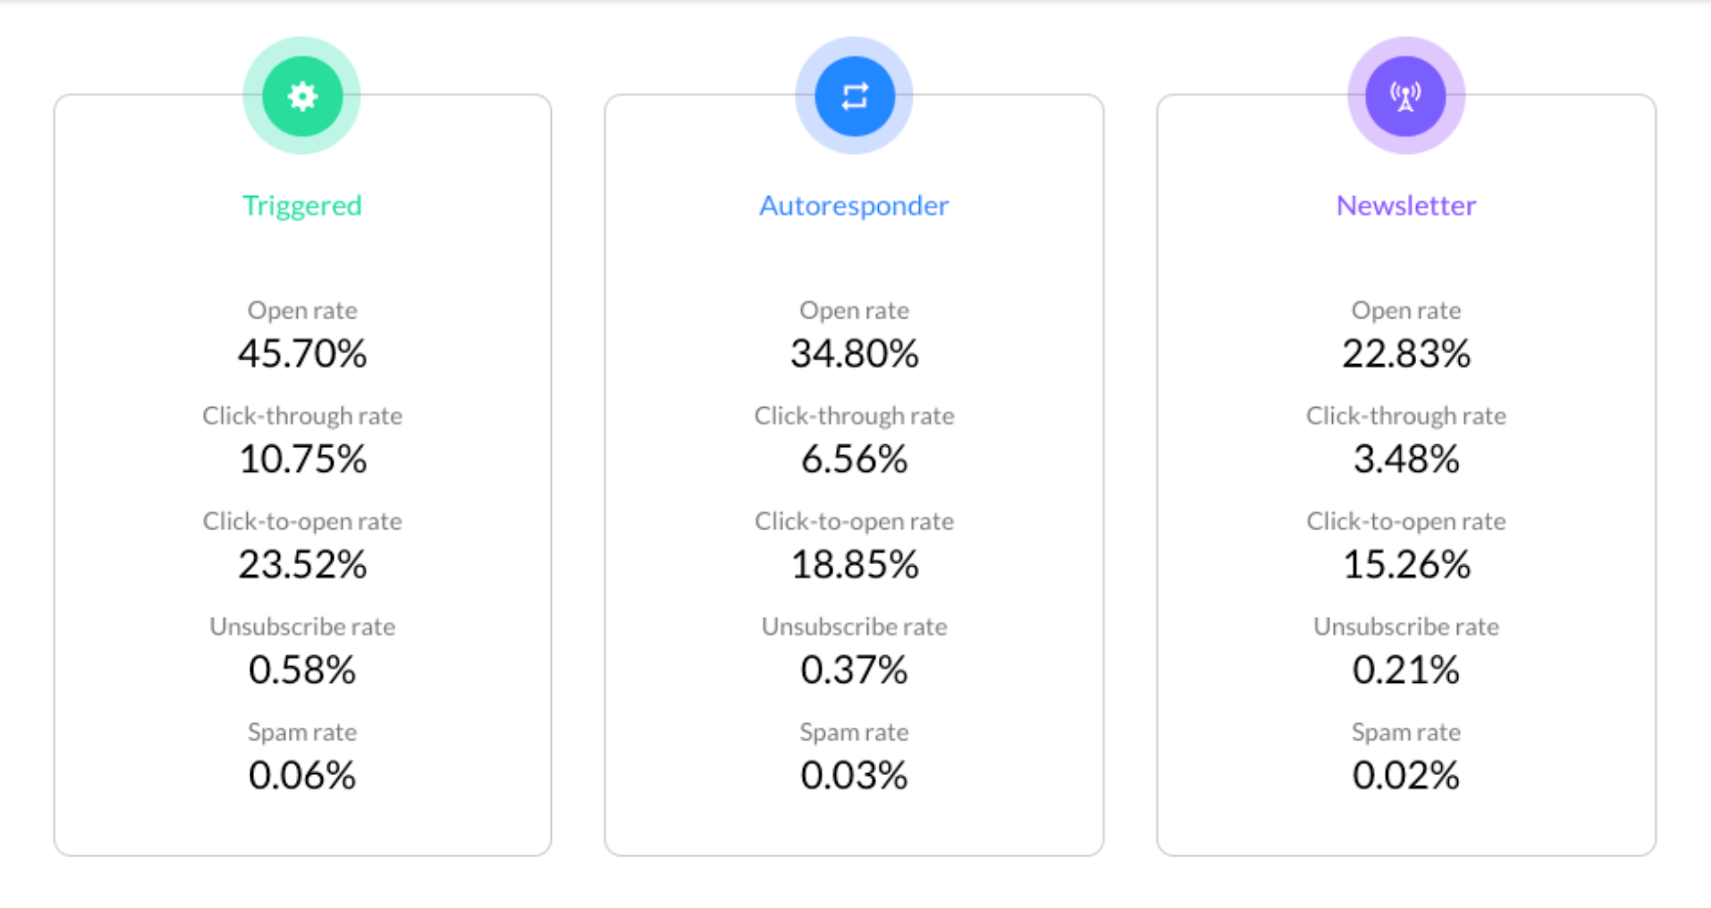The width and height of the screenshot is (1711, 908).
Task: Select Newsletter click-to-open rate 15.26%
Action: click(x=1406, y=565)
